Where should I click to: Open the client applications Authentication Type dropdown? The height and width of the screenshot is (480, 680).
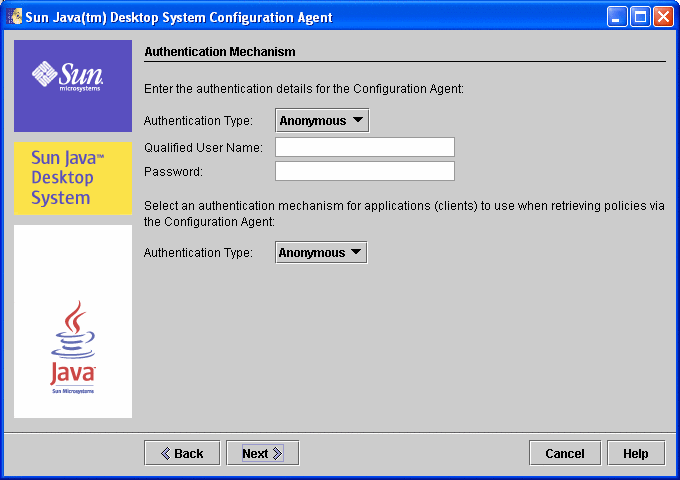point(321,252)
